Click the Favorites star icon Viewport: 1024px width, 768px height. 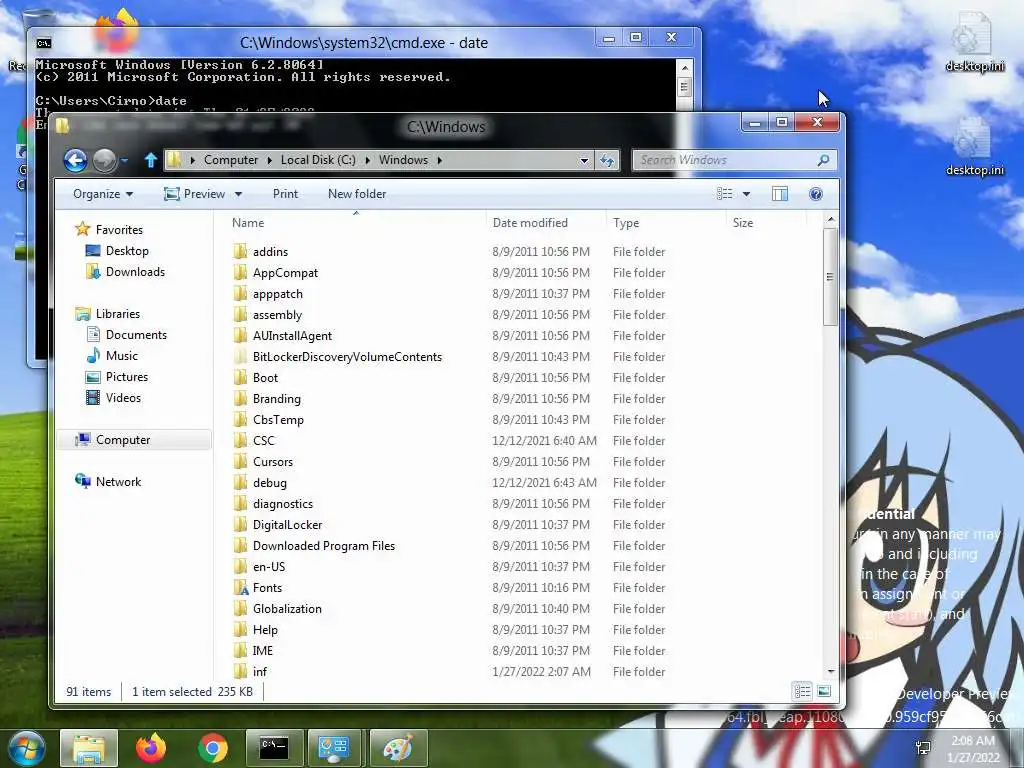pyautogui.click(x=82, y=229)
